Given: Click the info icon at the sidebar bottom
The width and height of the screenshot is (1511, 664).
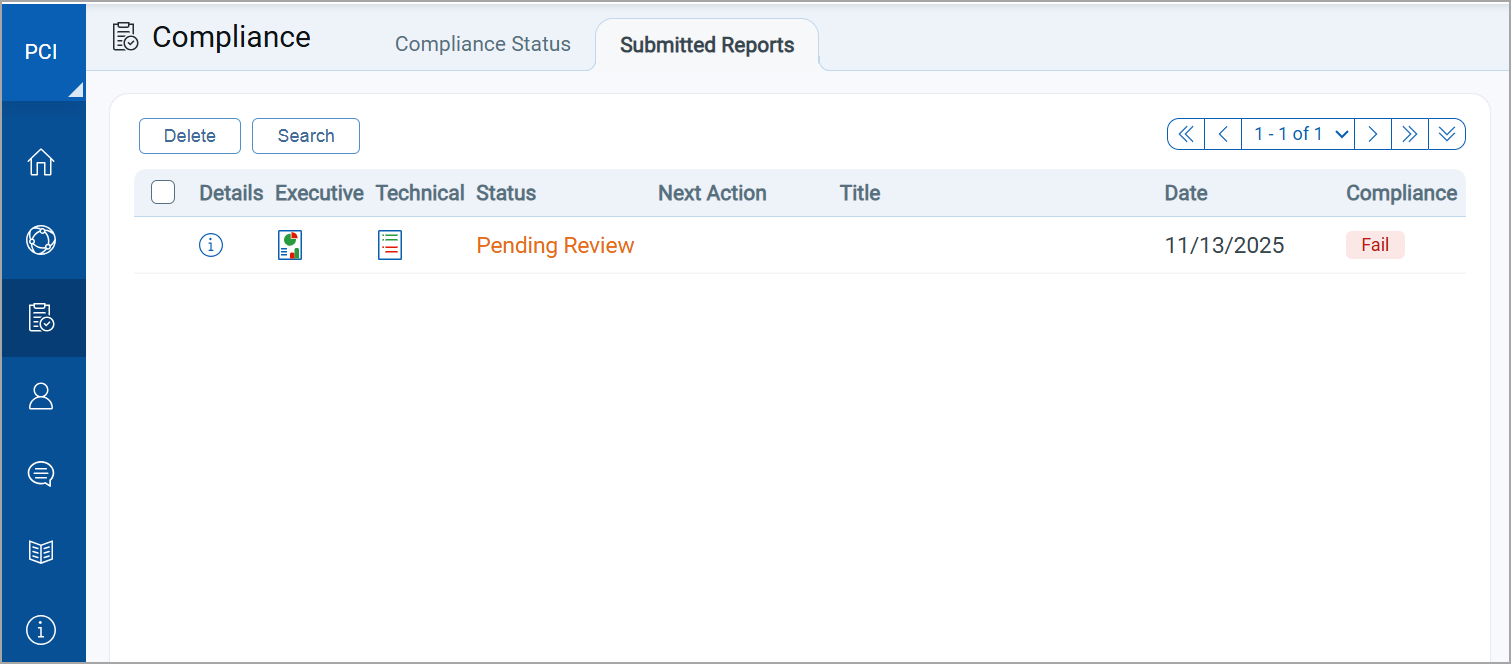Looking at the screenshot, I should click(x=41, y=630).
